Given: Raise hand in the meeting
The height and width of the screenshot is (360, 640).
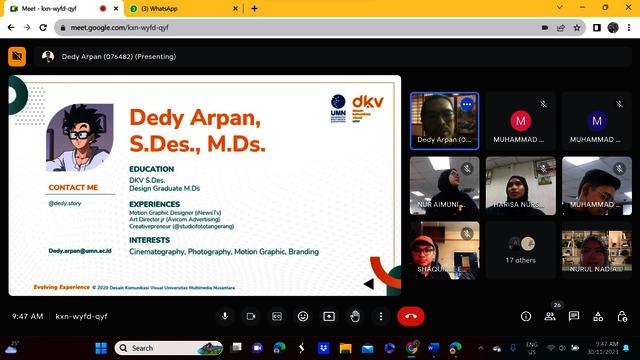Looking at the screenshot, I should tap(355, 316).
